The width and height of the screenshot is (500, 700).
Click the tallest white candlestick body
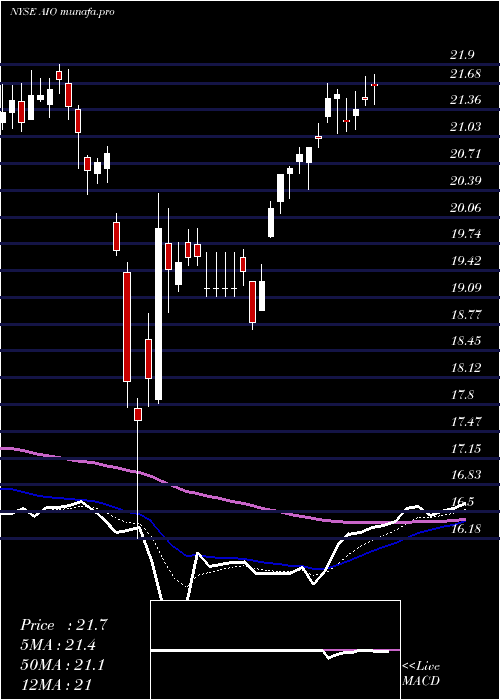(158, 314)
